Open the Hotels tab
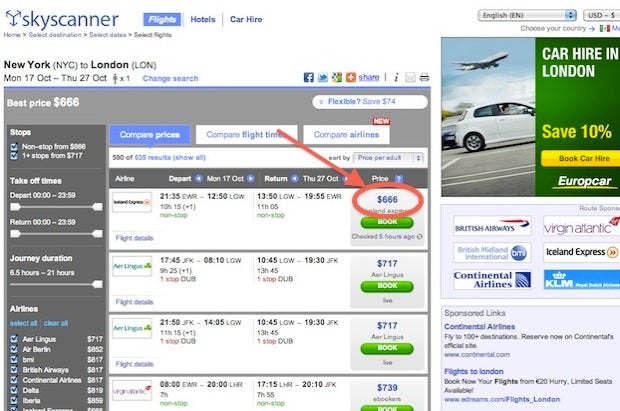The height and width of the screenshot is (411, 620). 203,19
